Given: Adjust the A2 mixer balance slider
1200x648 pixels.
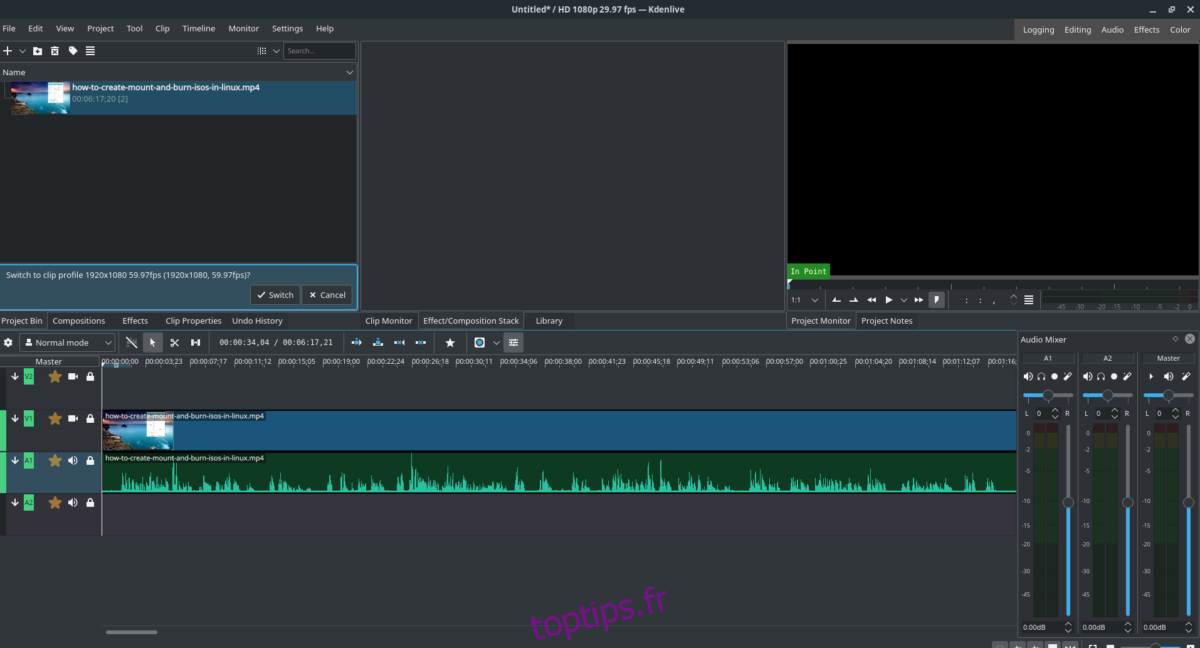Looking at the screenshot, I should [x=1108, y=395].
